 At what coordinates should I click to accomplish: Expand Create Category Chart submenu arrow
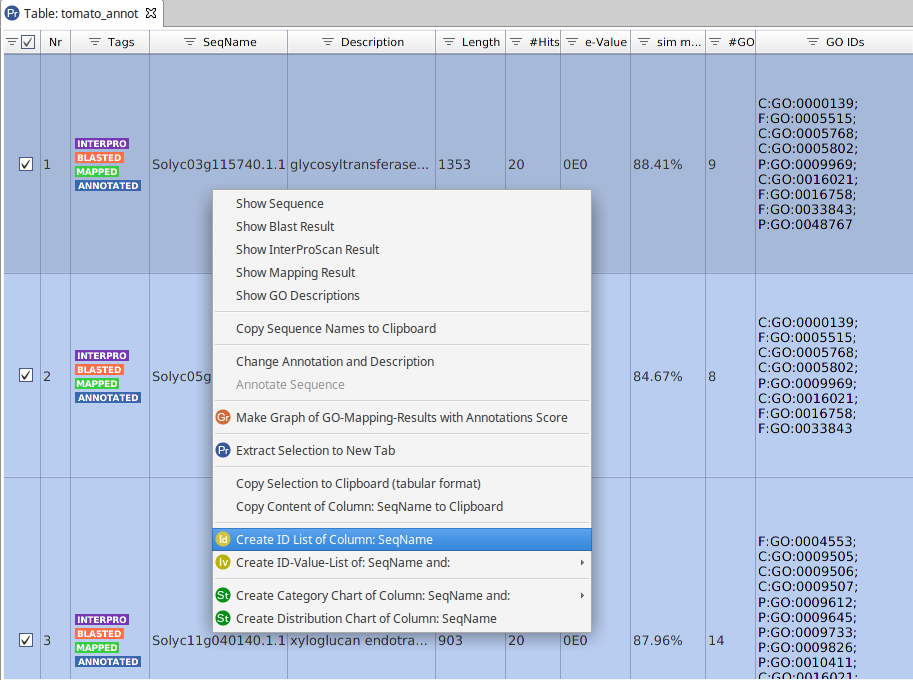[x=582, y=596]
